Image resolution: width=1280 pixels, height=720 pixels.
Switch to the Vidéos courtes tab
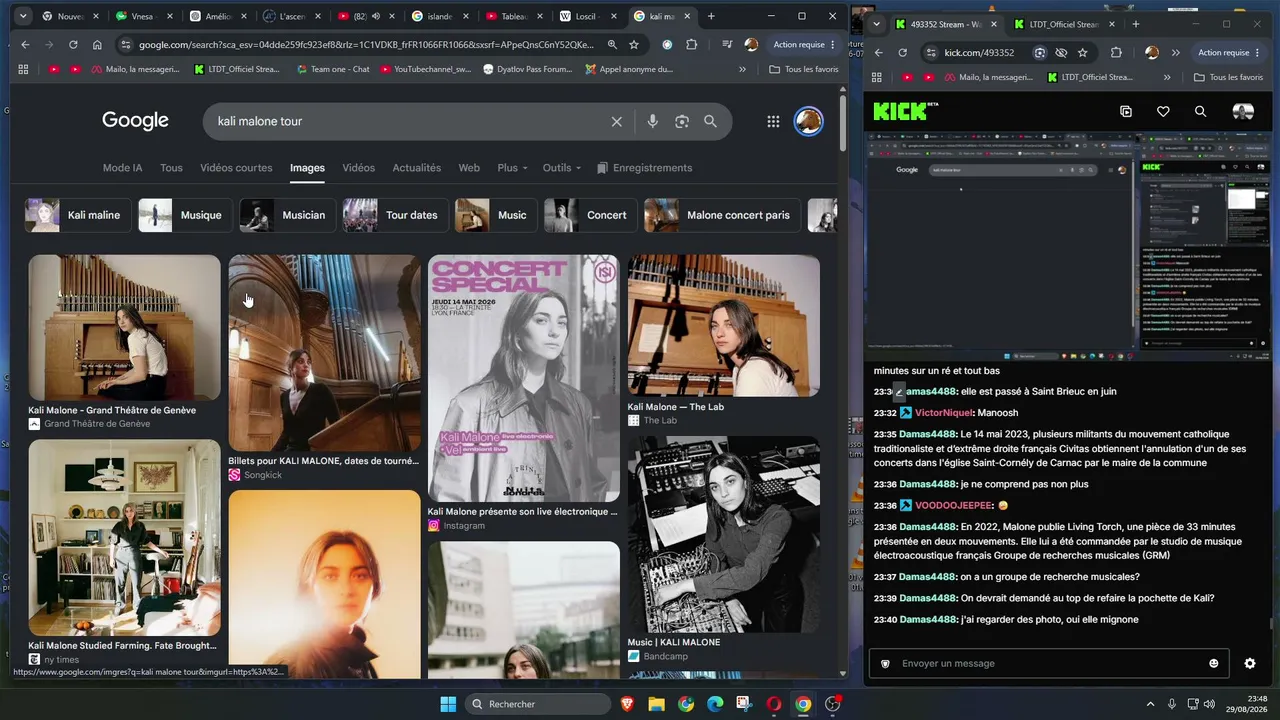pyautogui.click(x=236, y=168)
